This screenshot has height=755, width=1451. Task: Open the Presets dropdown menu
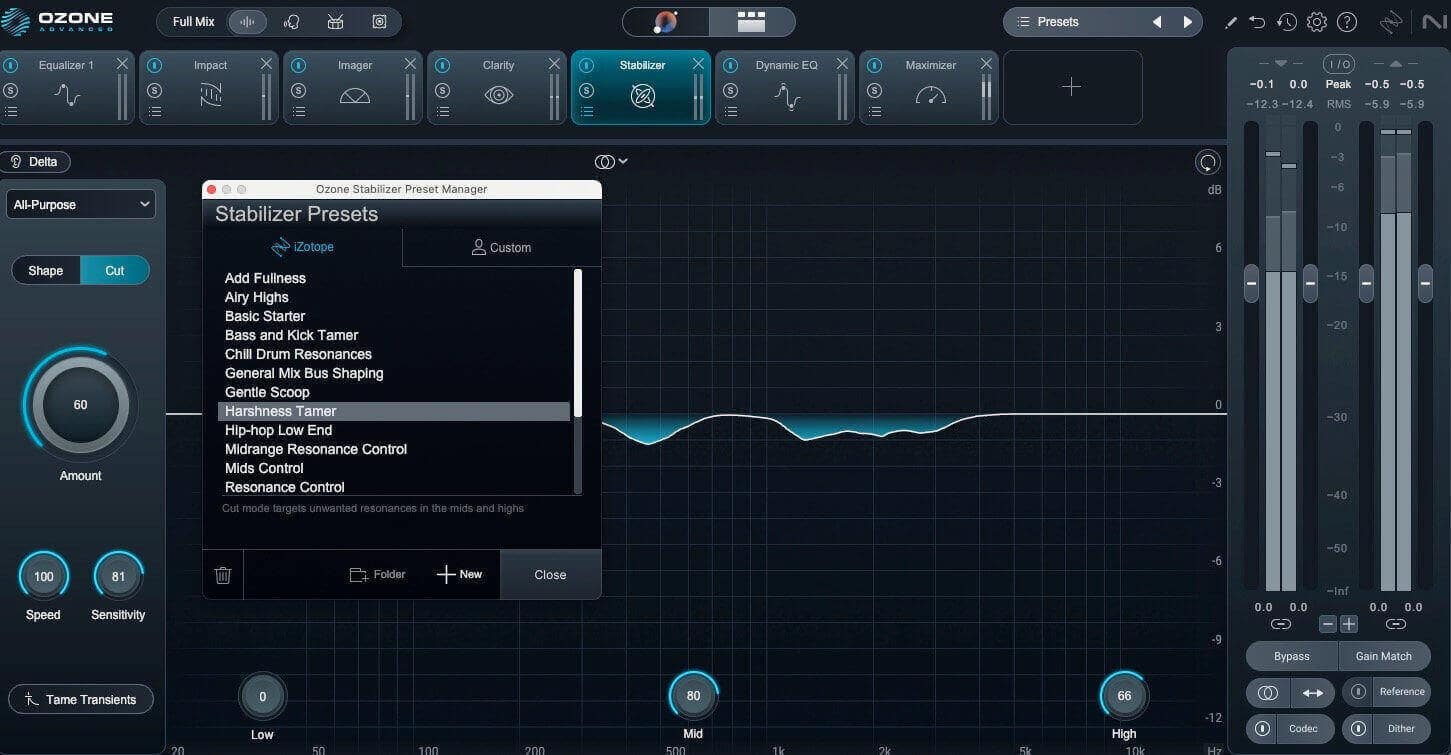(1073, 22)
